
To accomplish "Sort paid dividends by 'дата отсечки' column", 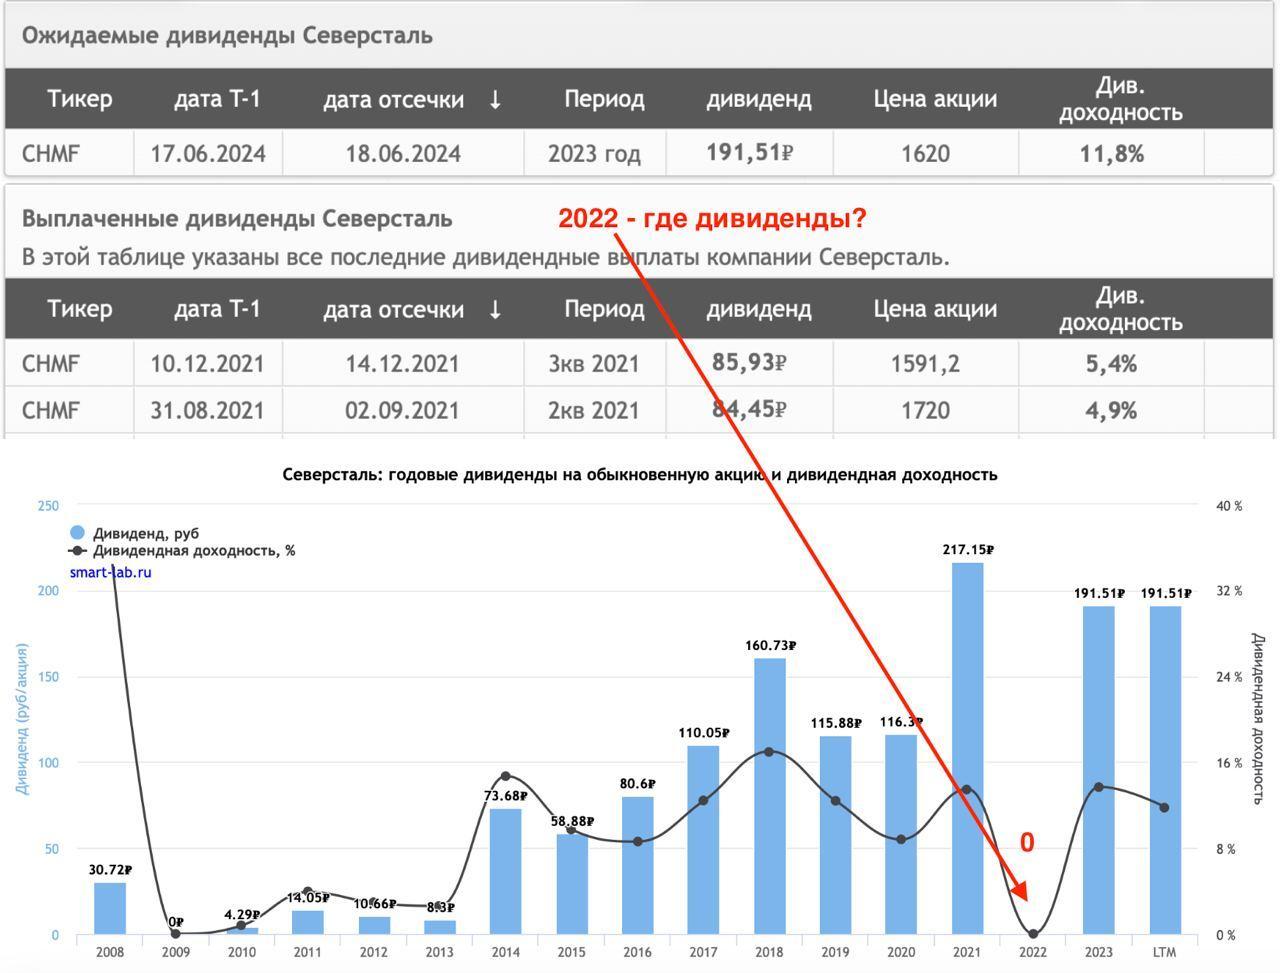I will (393, 309).
